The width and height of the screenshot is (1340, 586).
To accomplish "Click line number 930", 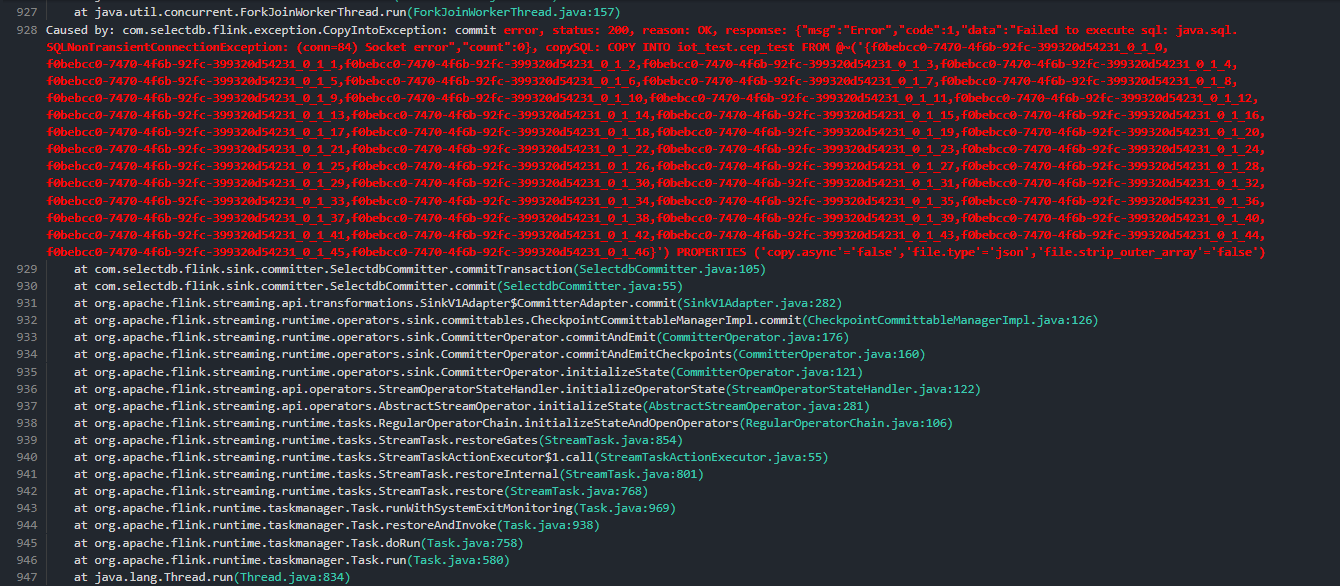I will pos(26,286).
